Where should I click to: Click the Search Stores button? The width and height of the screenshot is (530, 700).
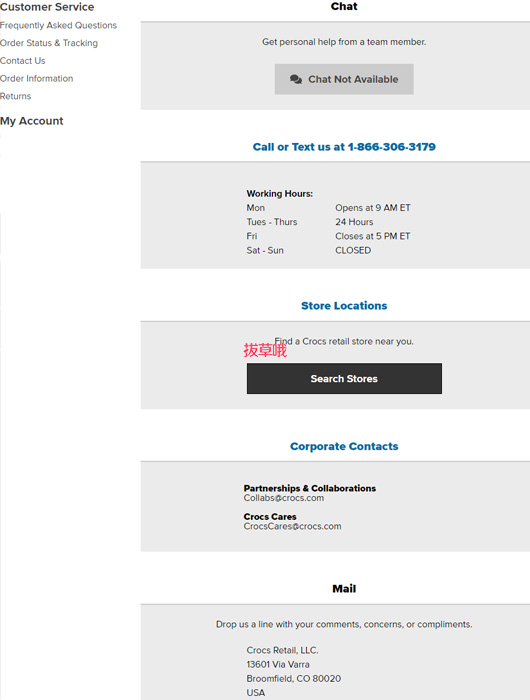click(344, 379)
